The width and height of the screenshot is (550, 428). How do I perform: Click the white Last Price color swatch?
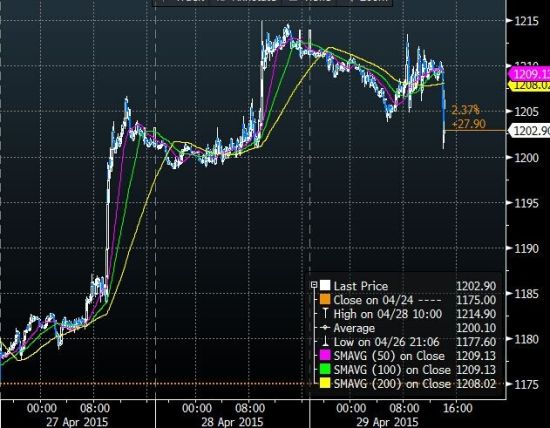(325, 285)
